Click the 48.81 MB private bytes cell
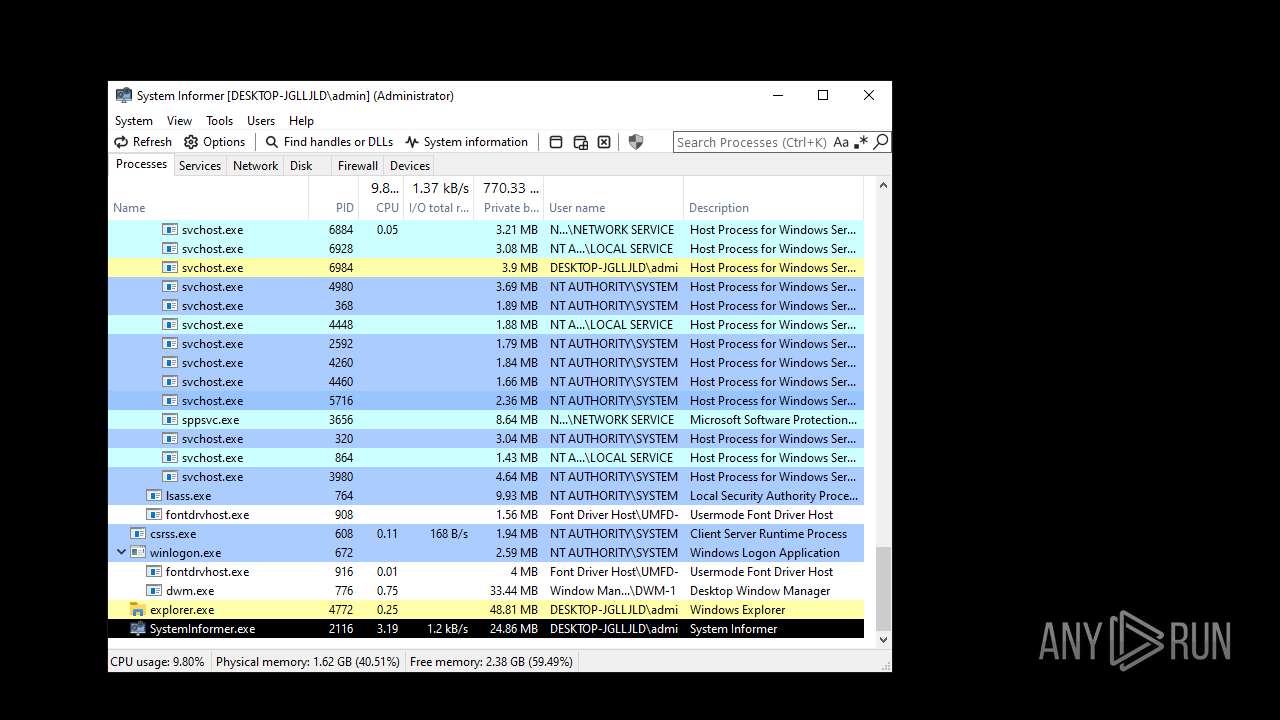Viewport: 1280px width, 720px height. 513,610
